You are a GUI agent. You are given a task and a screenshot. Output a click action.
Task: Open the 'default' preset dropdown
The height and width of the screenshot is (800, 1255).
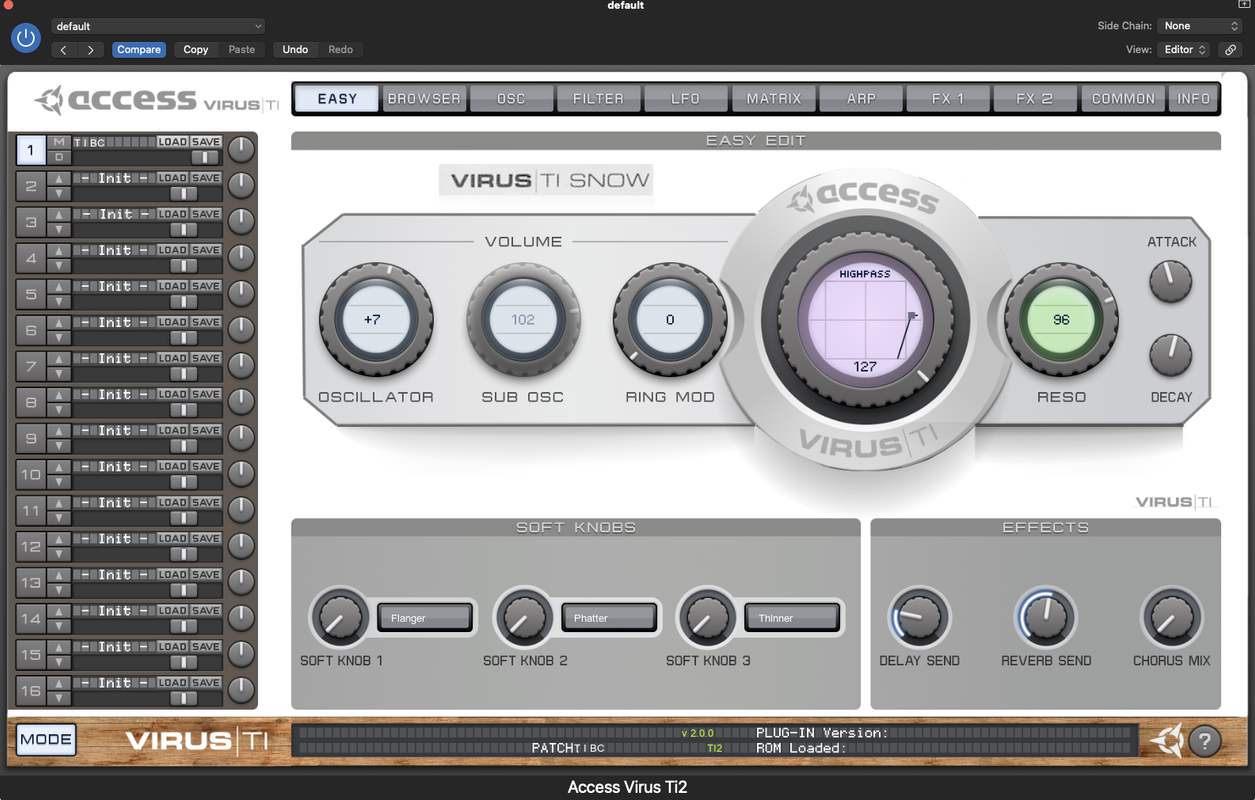coord(158,26)
